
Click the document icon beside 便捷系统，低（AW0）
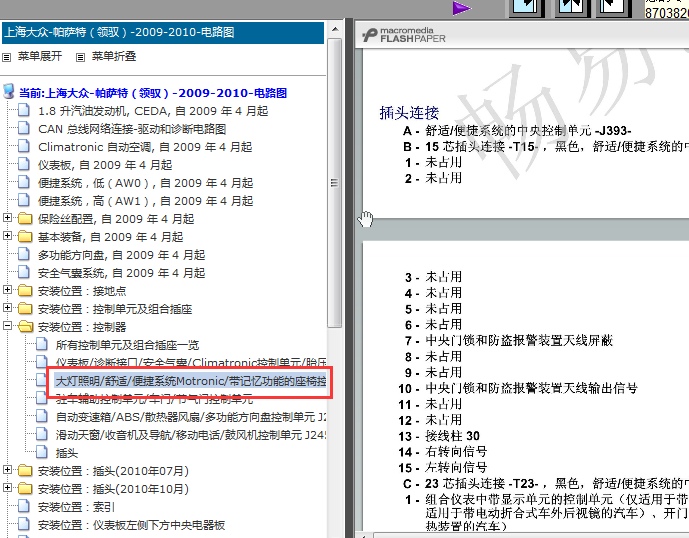(x=24, y=182)
